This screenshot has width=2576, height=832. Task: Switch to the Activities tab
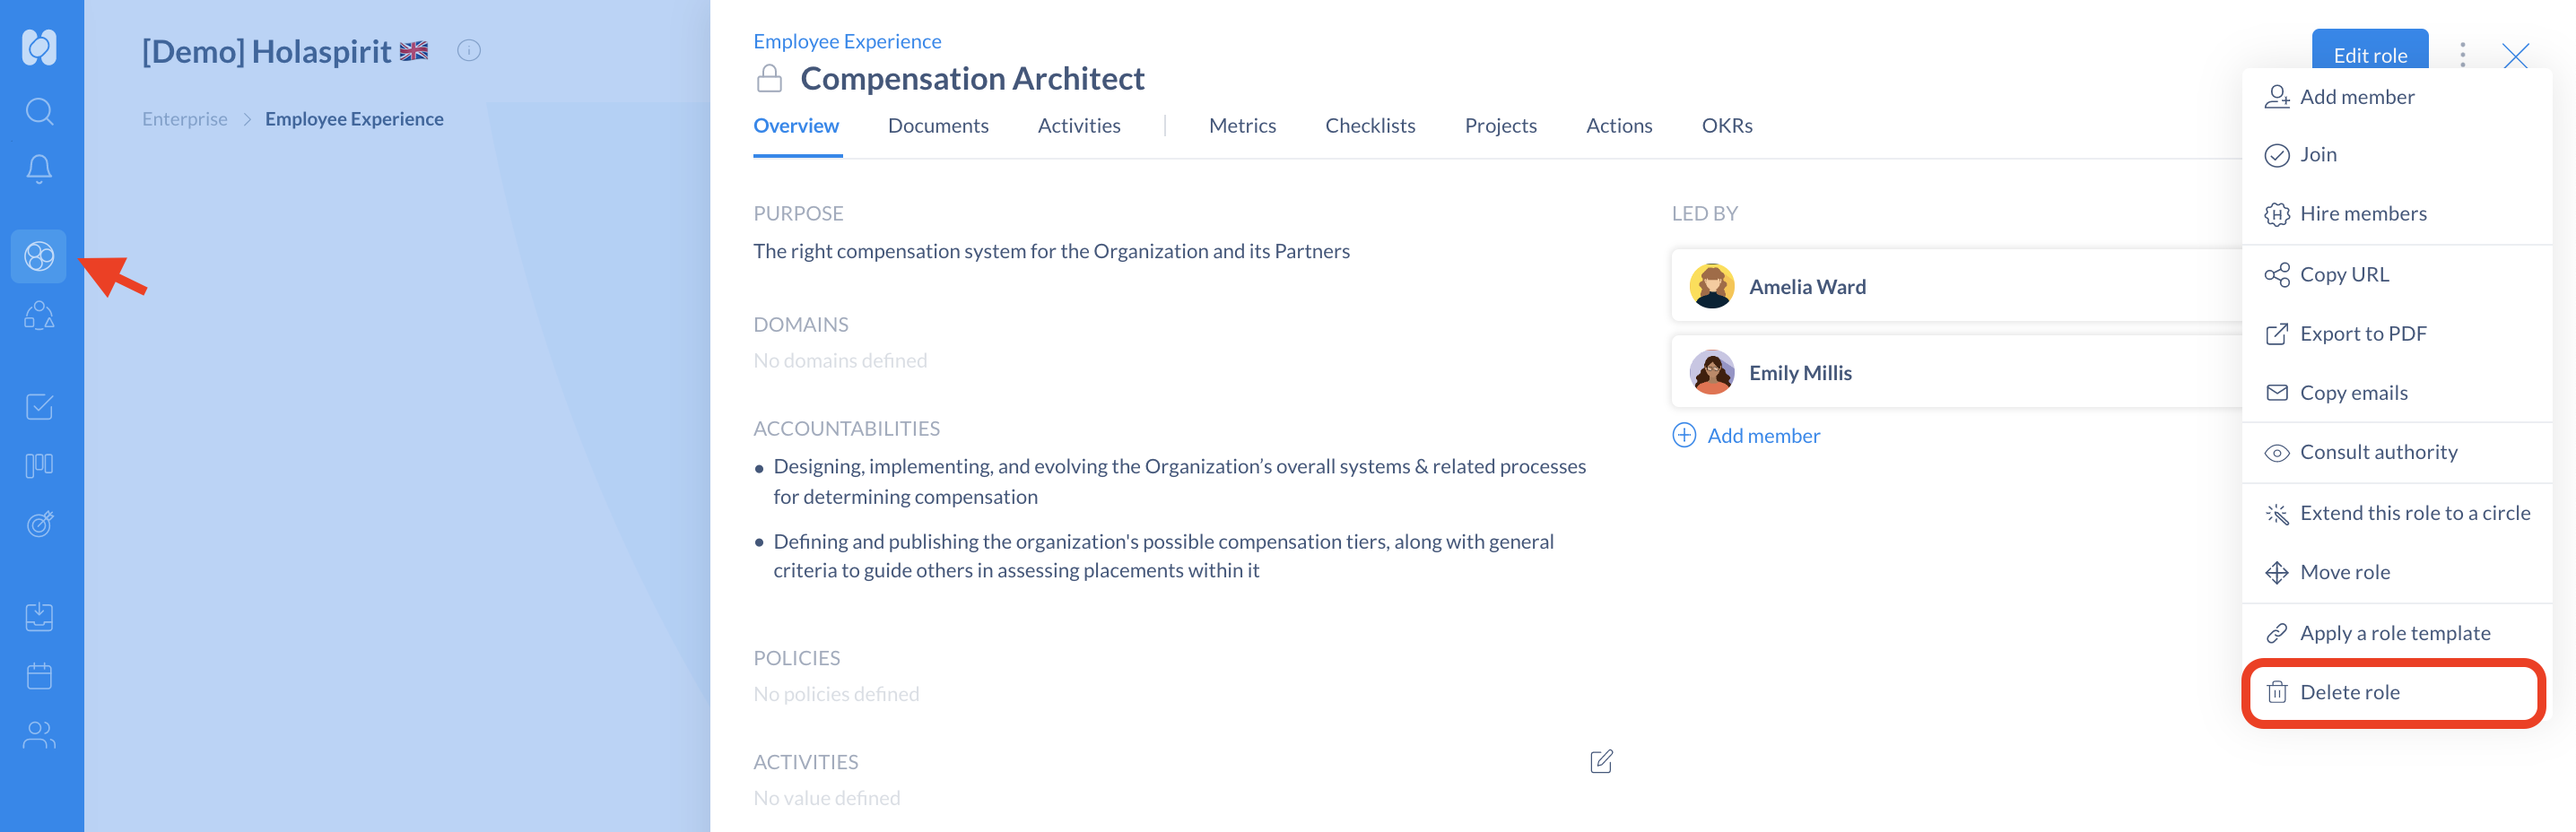(x=1079, y=126)
